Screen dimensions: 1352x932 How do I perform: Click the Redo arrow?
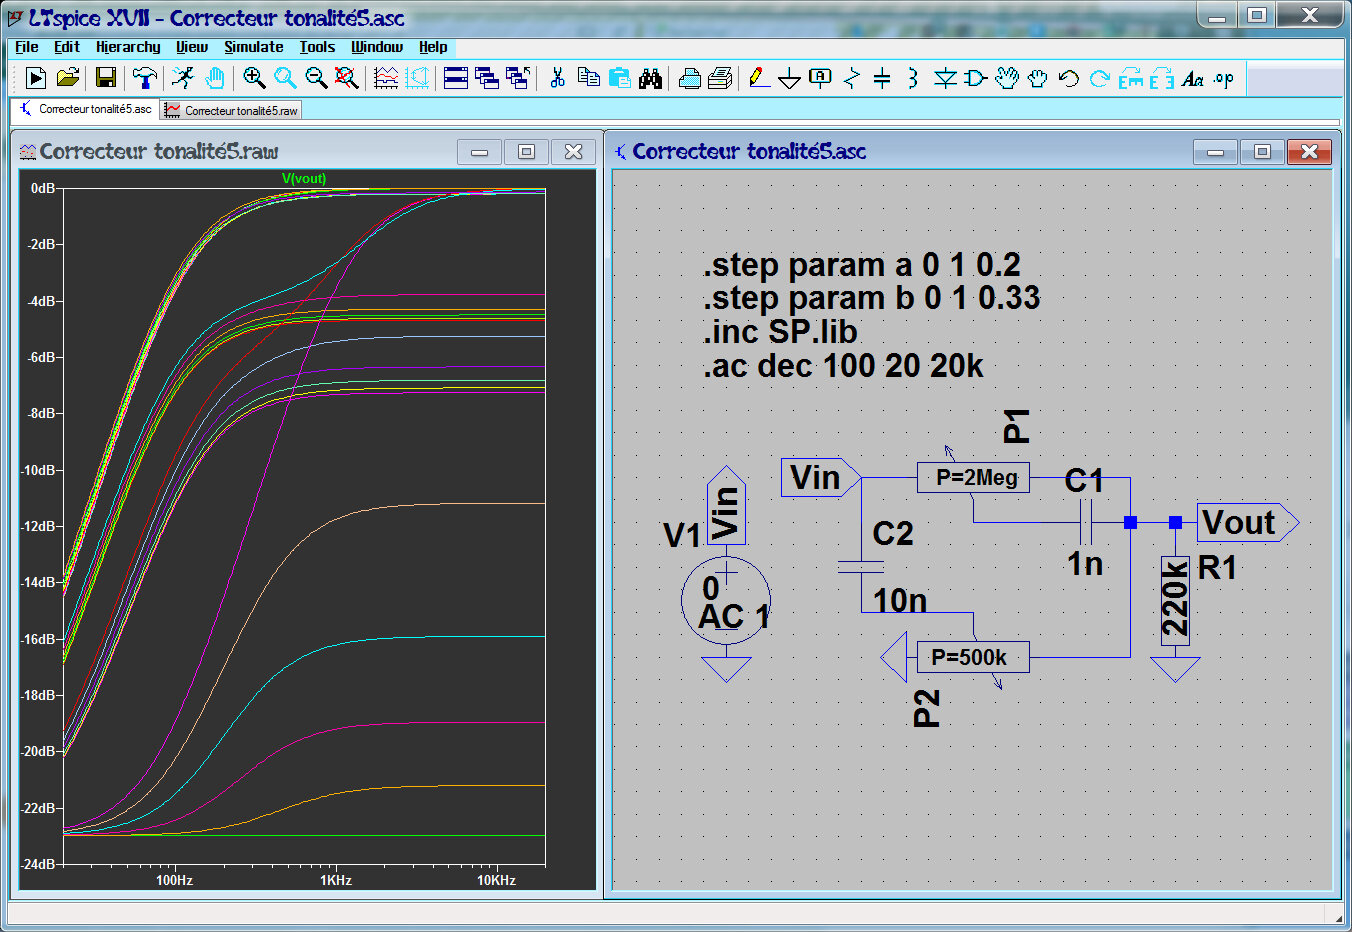click(1100, 78)
